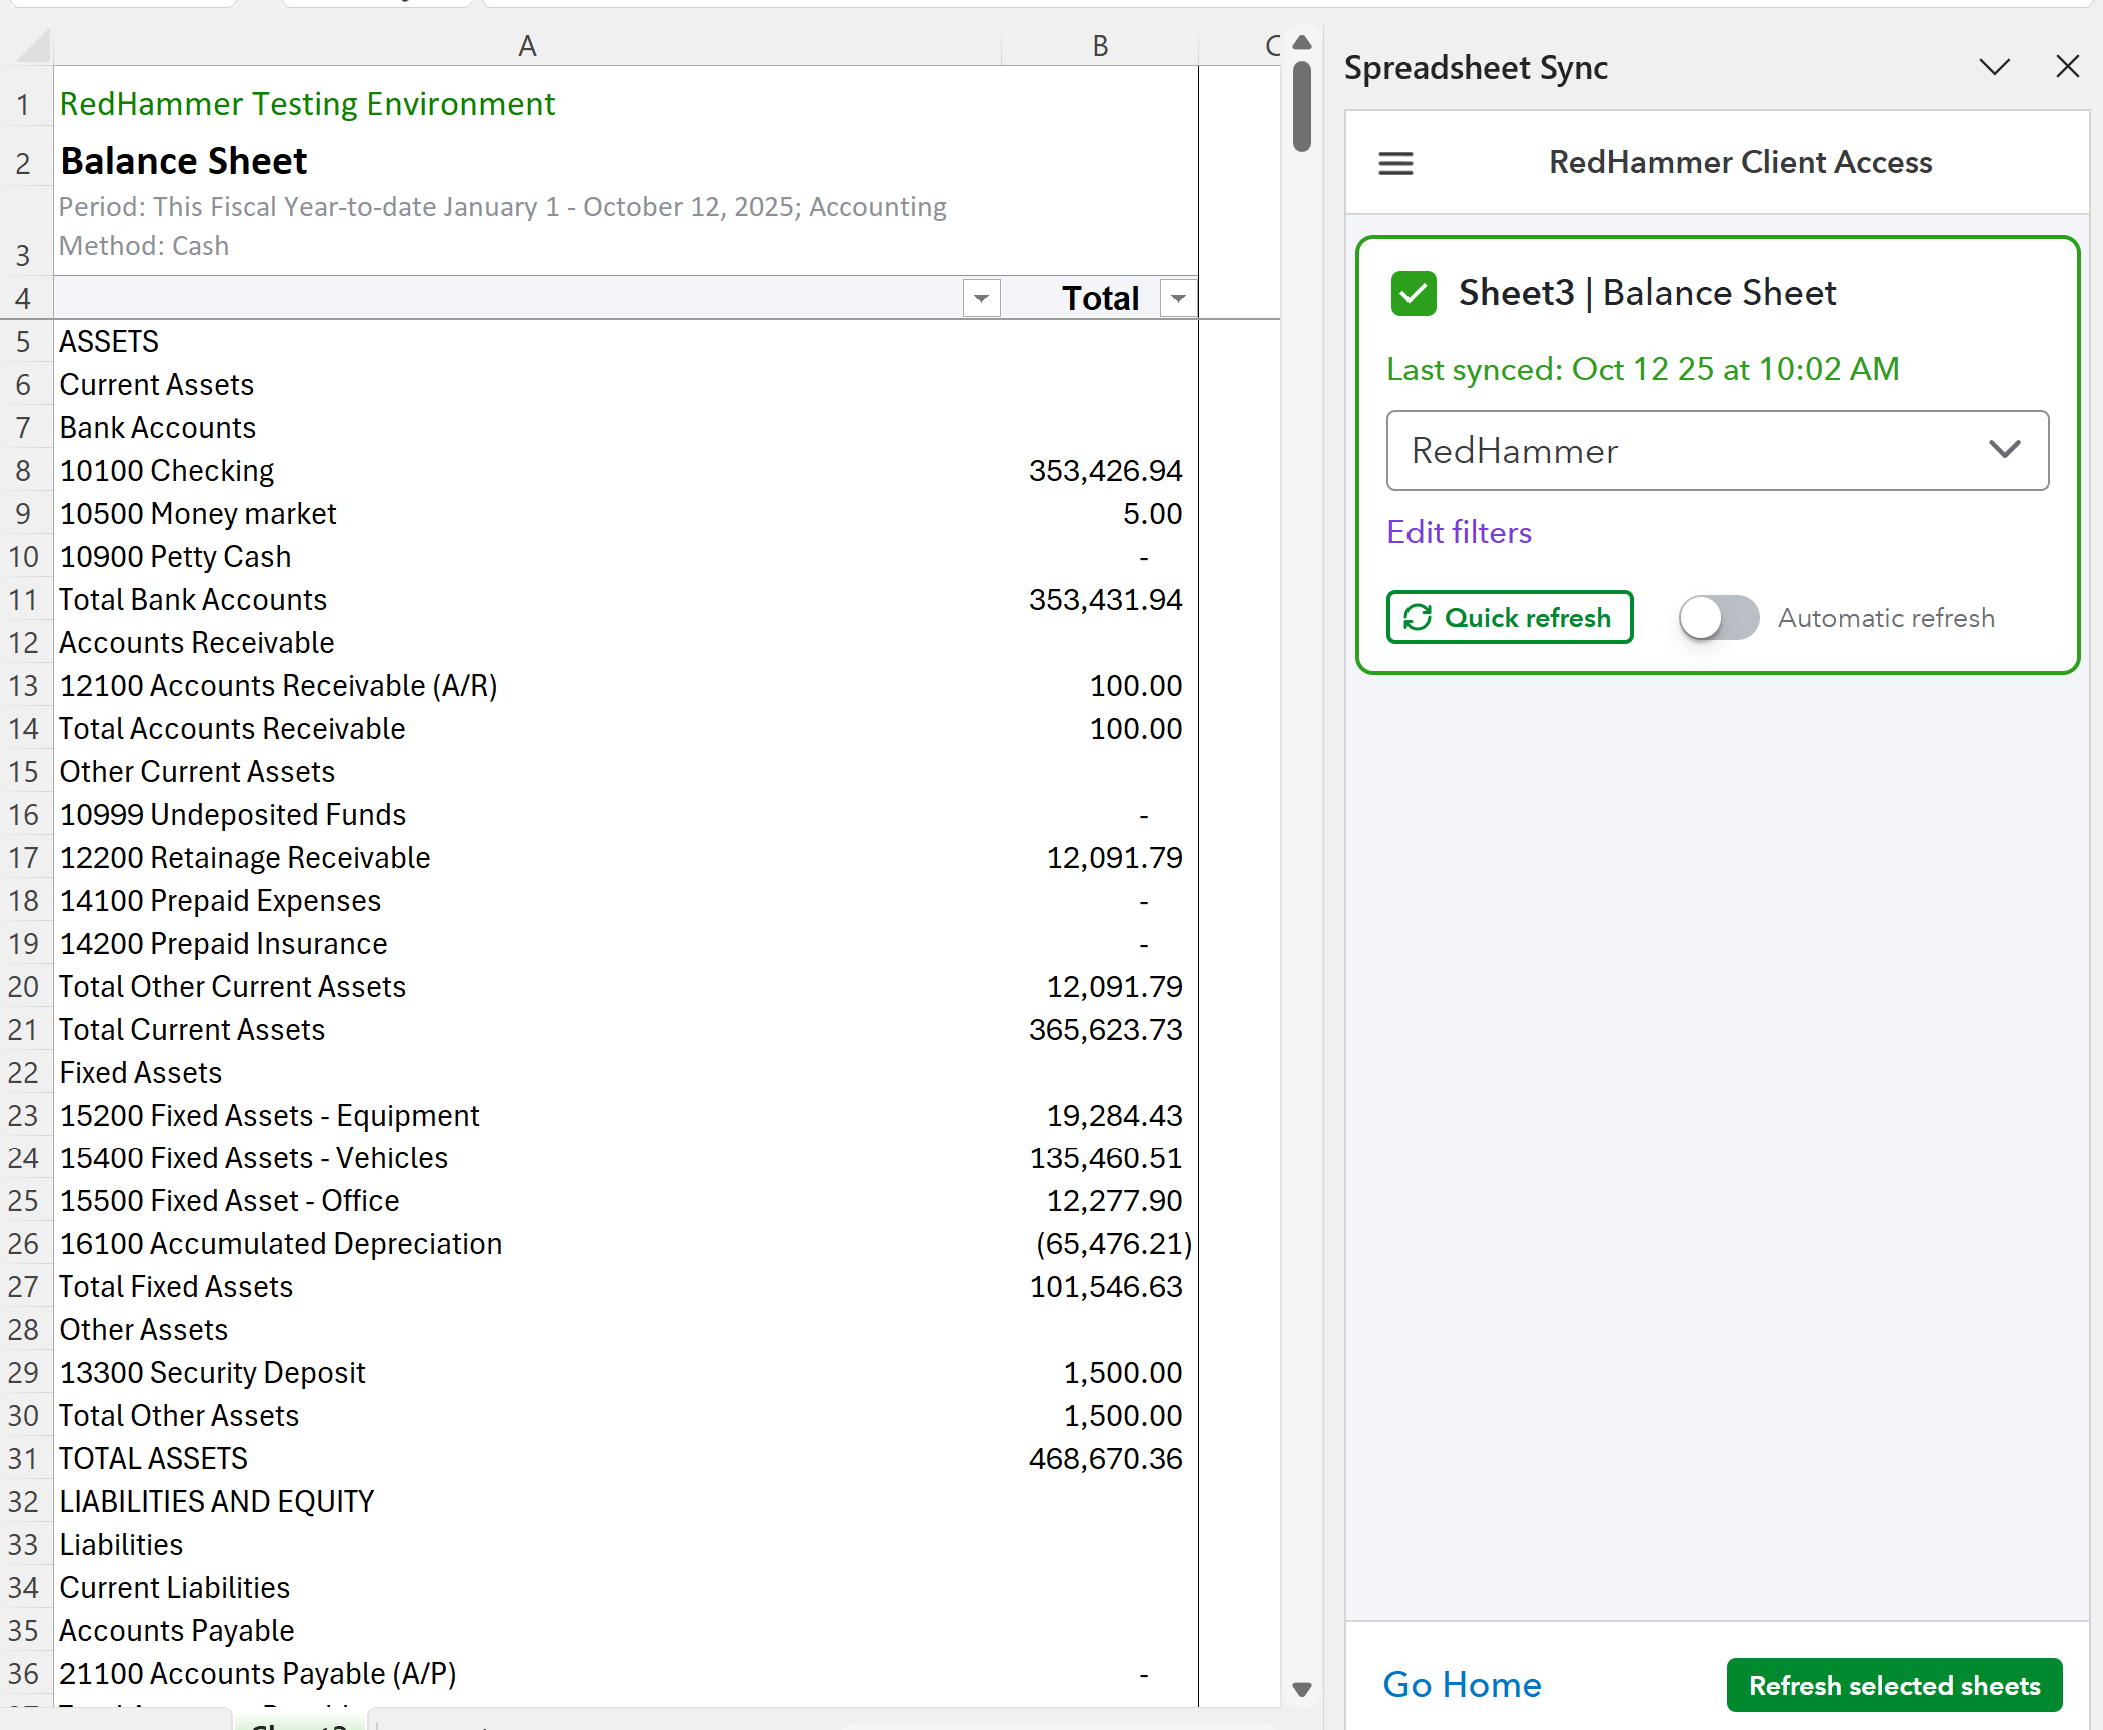
Task: Open the RedHammer company dropdown
Action: tap(1716, 451)
